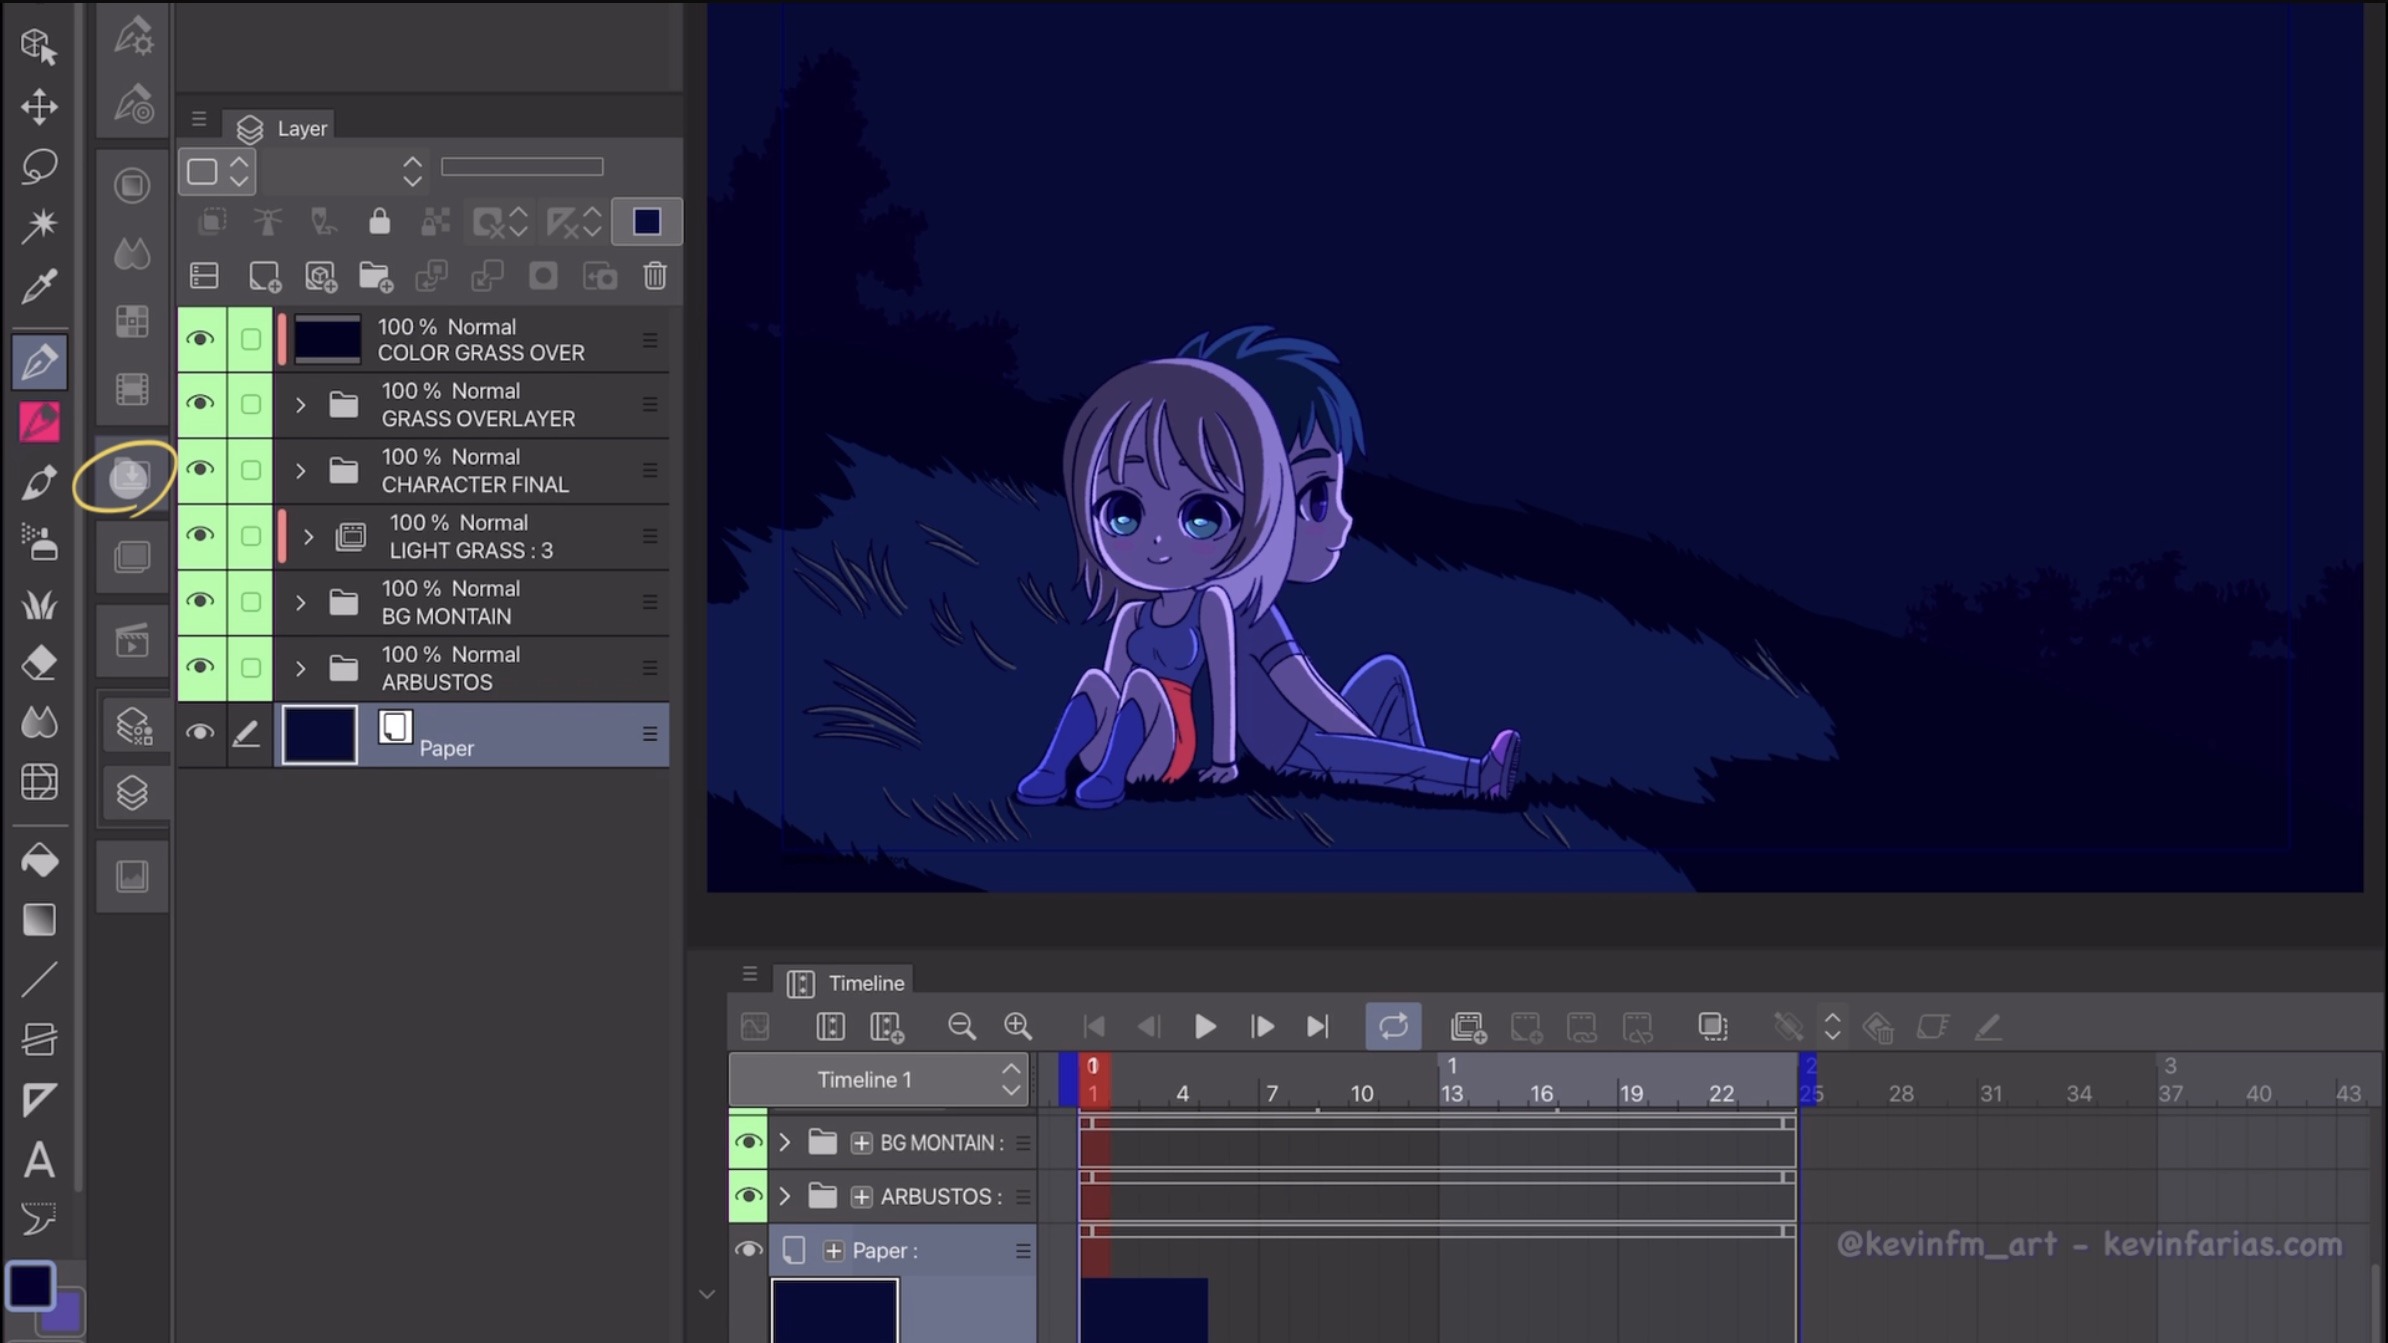2388x1343 pixels.
Task: Select the Eyedropper tool
Action: [39, 287]
